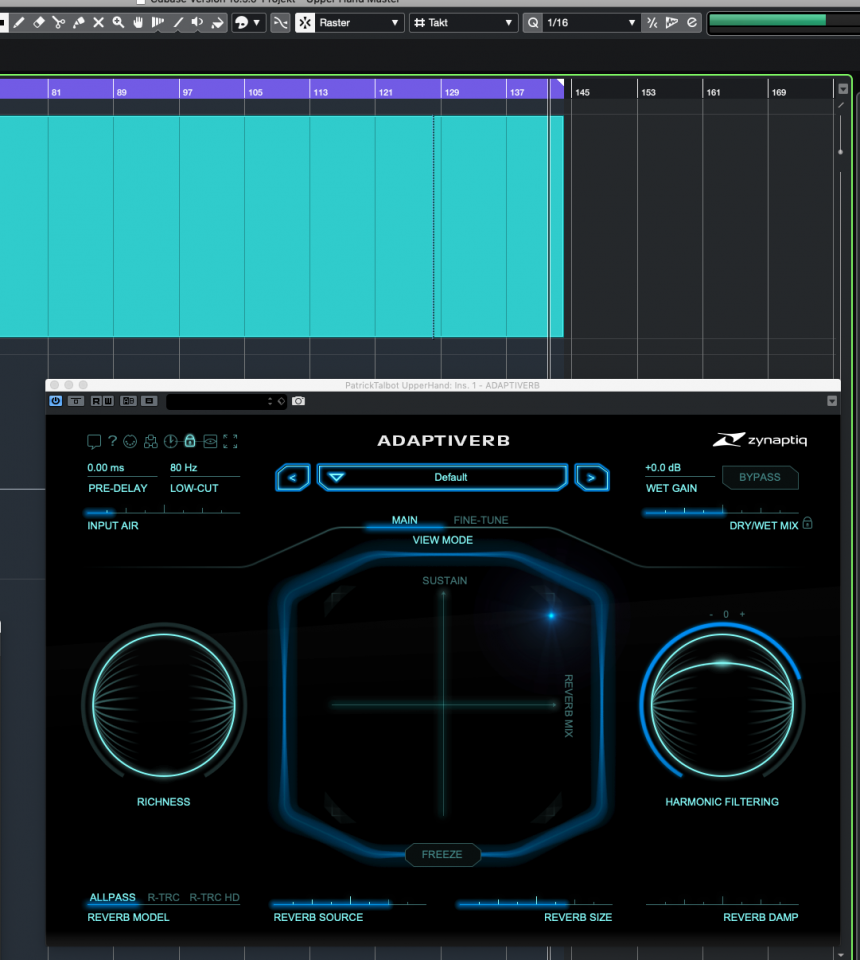
Task: Click bar 97 on the ruler
Action: click(x=187, y=92)
